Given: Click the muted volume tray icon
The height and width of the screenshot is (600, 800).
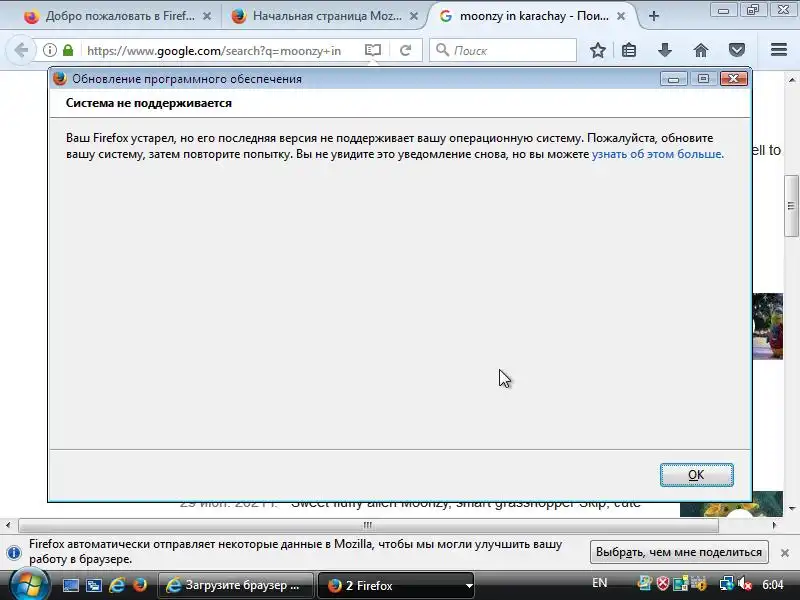Looking at the screenshot, I should pos(744,584).
